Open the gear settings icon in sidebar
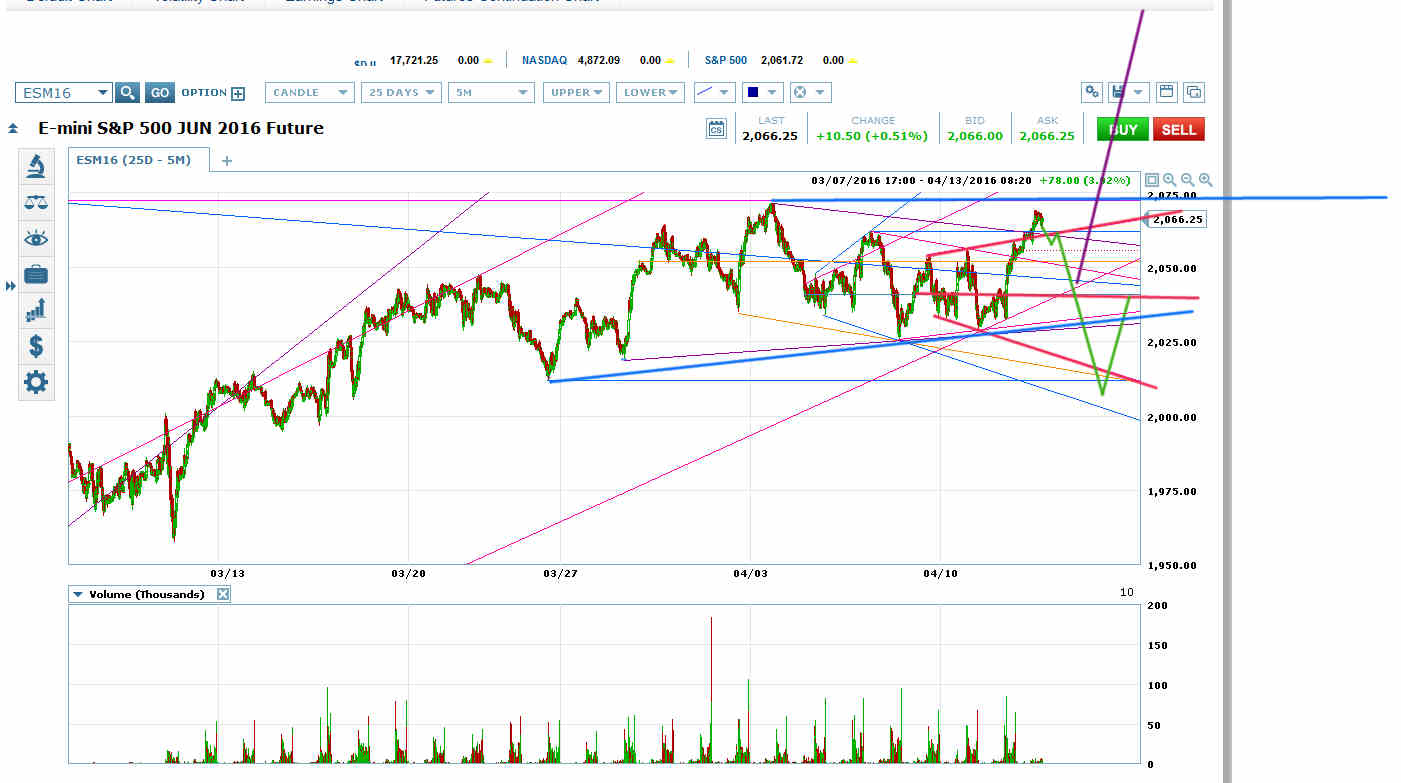This screenshot has width=1401, height=783. (x=36, y=382)
